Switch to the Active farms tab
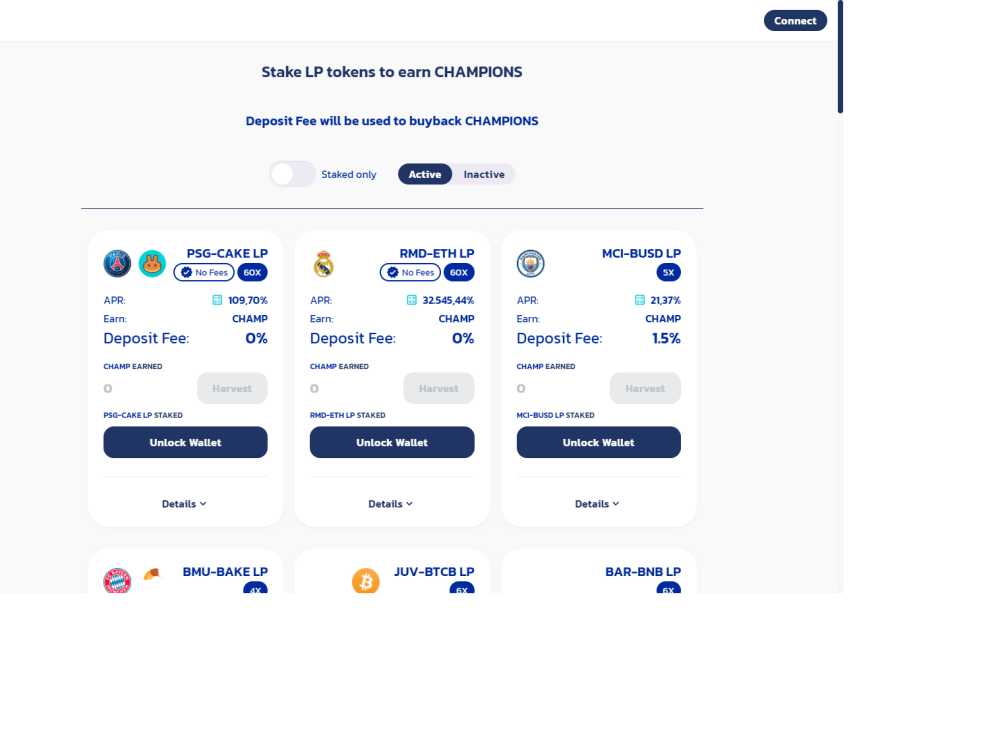The image size is (1000, 750). [425, 174]
